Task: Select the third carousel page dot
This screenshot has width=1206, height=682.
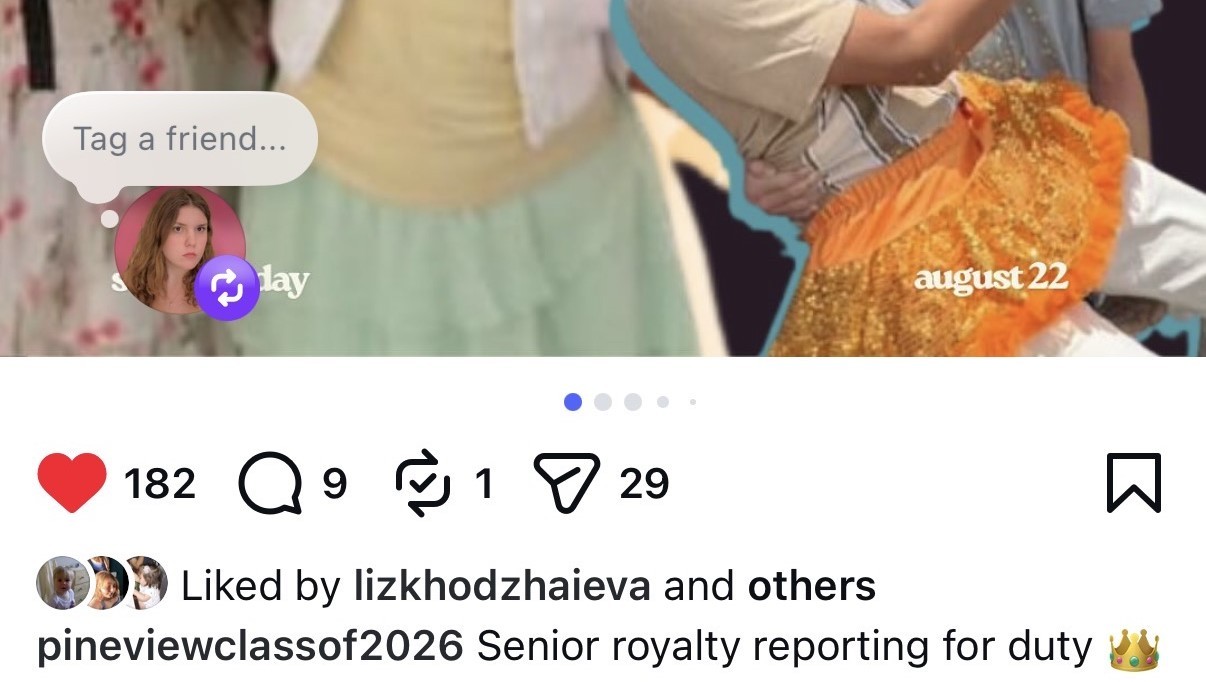Action: tap(633, 402)
